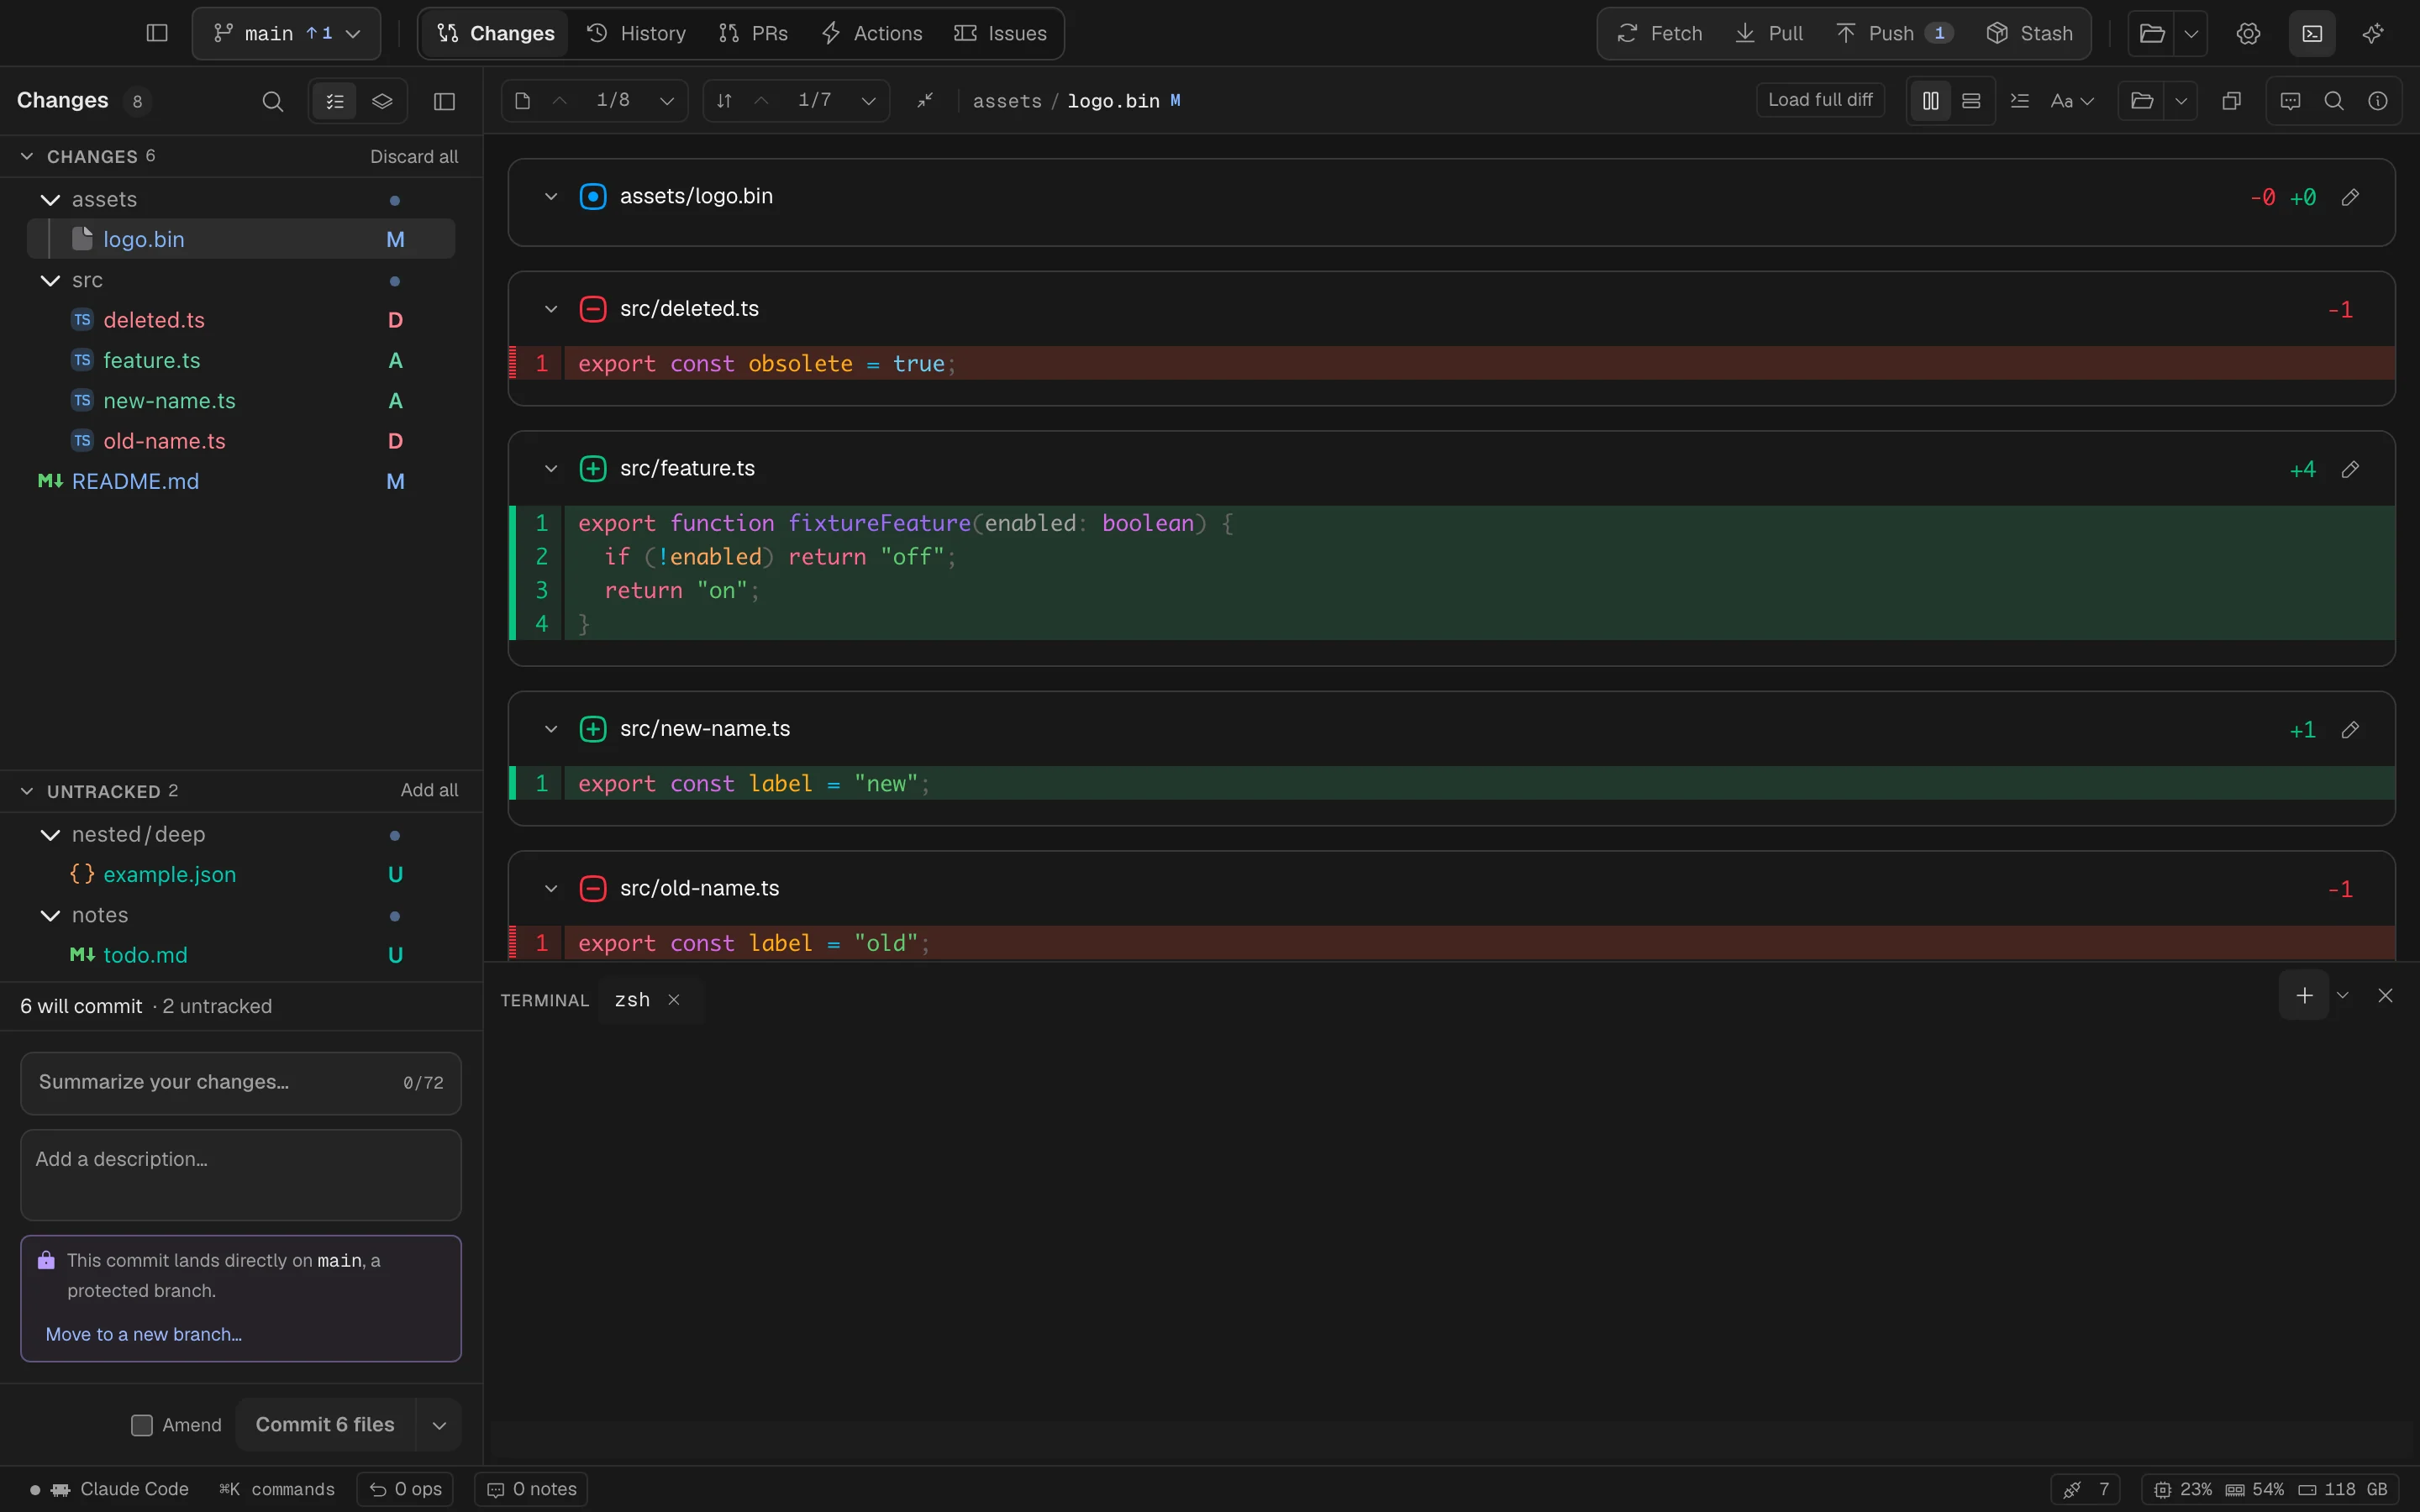Edit src/new-name.ts with pencil icon

(x=2350, y=730)
